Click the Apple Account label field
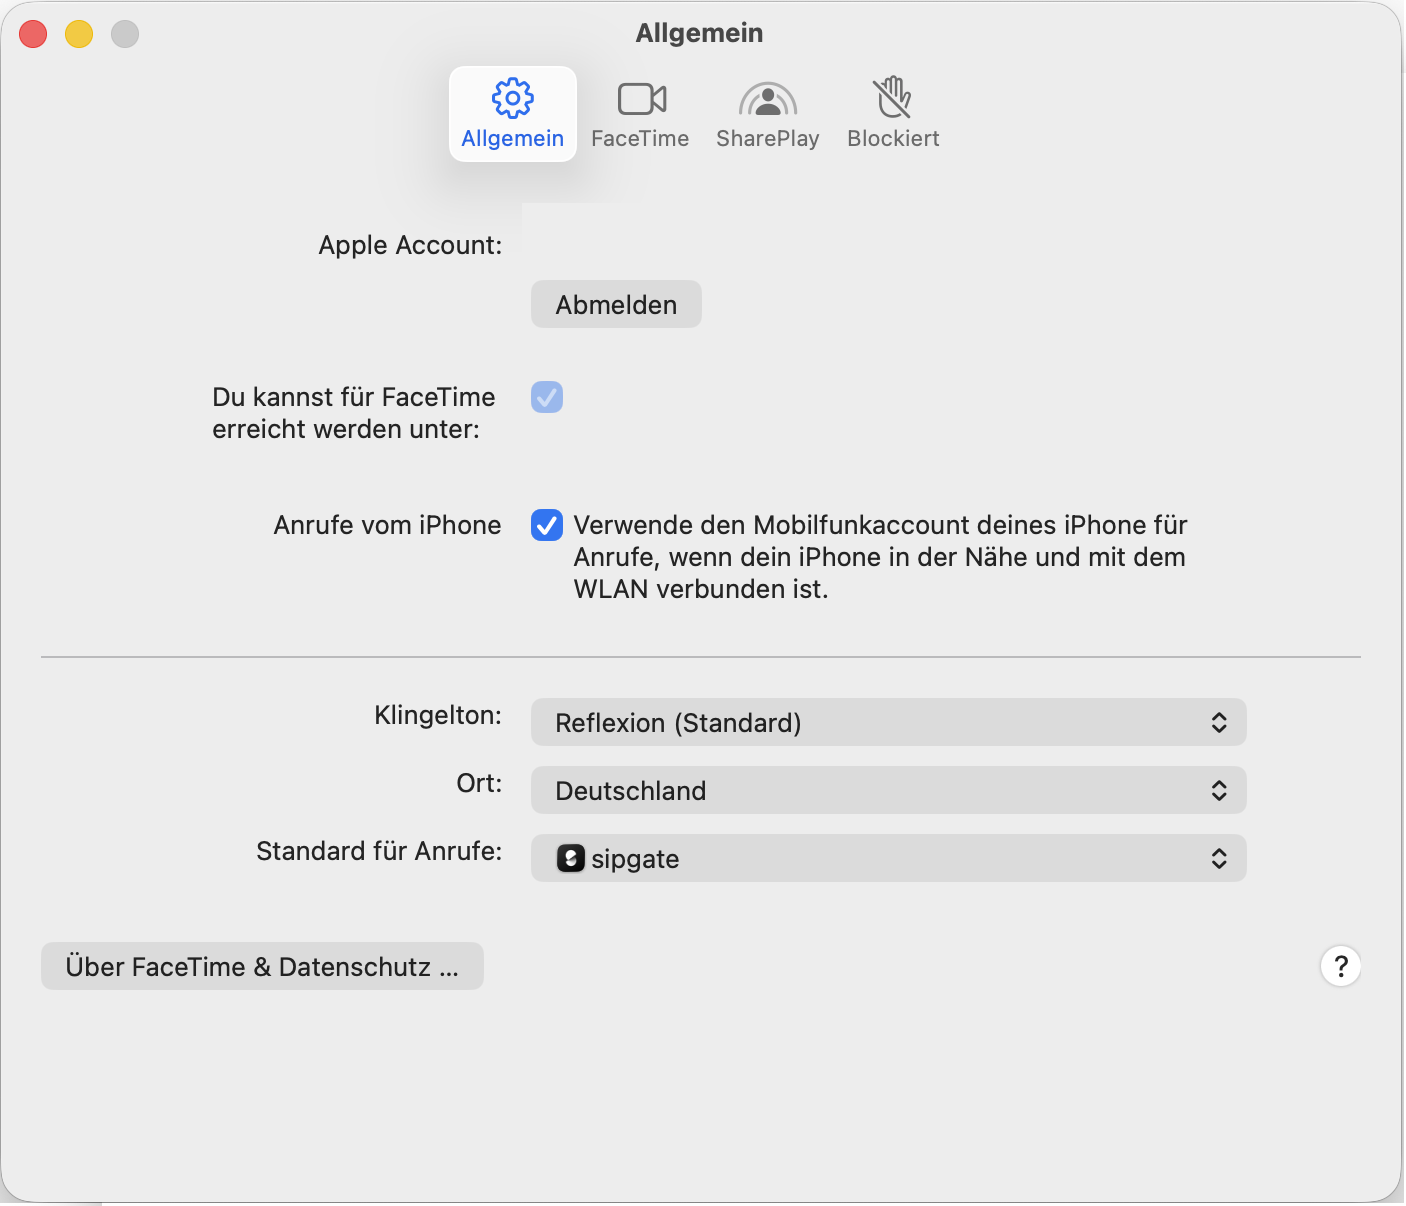 pyautogui.click(x=410, y=245)
